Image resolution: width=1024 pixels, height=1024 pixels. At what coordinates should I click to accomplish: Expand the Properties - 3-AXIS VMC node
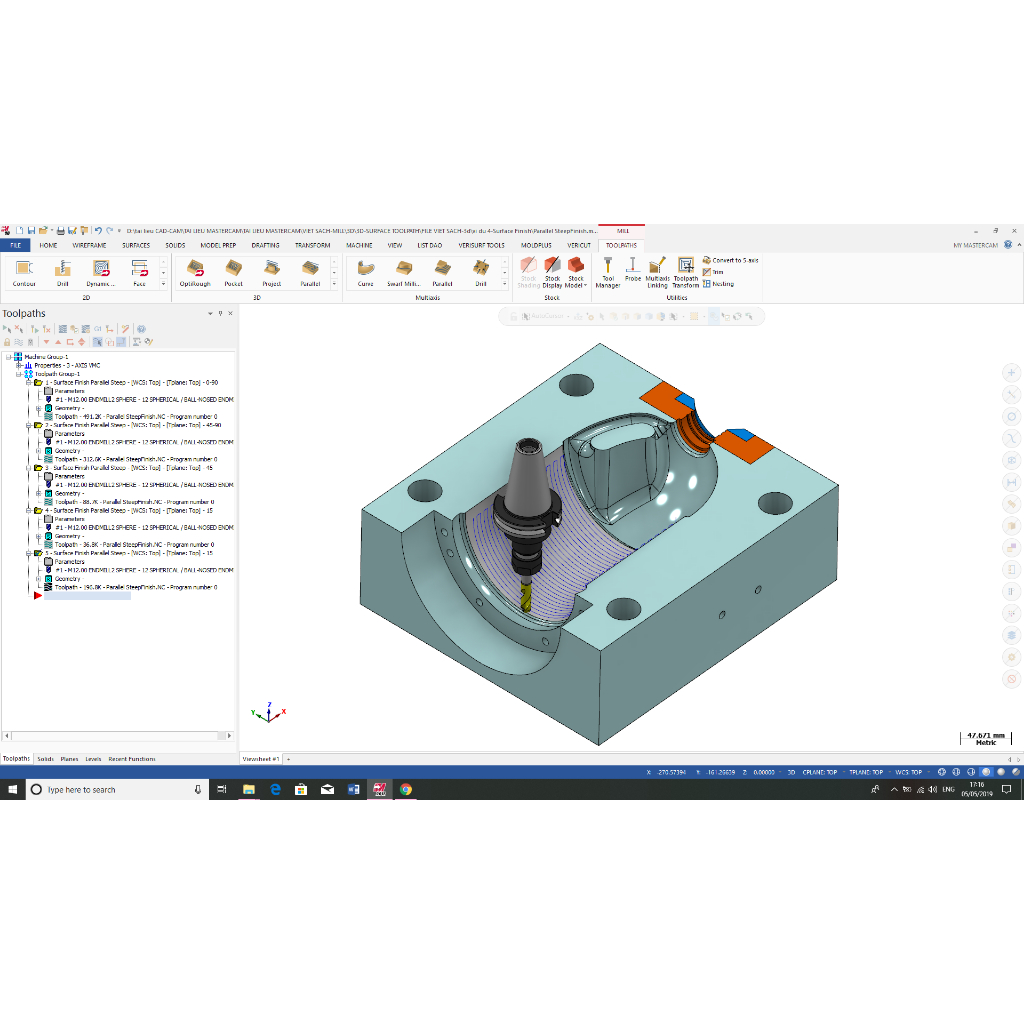point(18,365)
